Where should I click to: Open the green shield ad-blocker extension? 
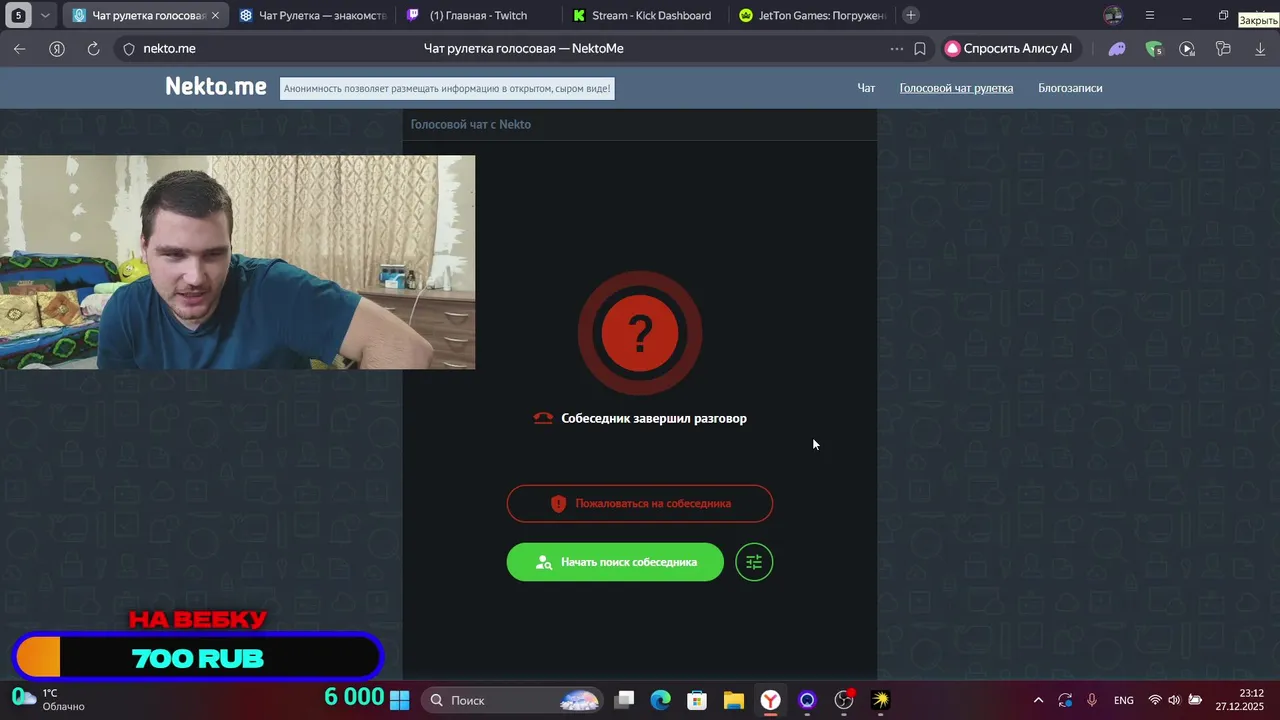coord(1153,48)
